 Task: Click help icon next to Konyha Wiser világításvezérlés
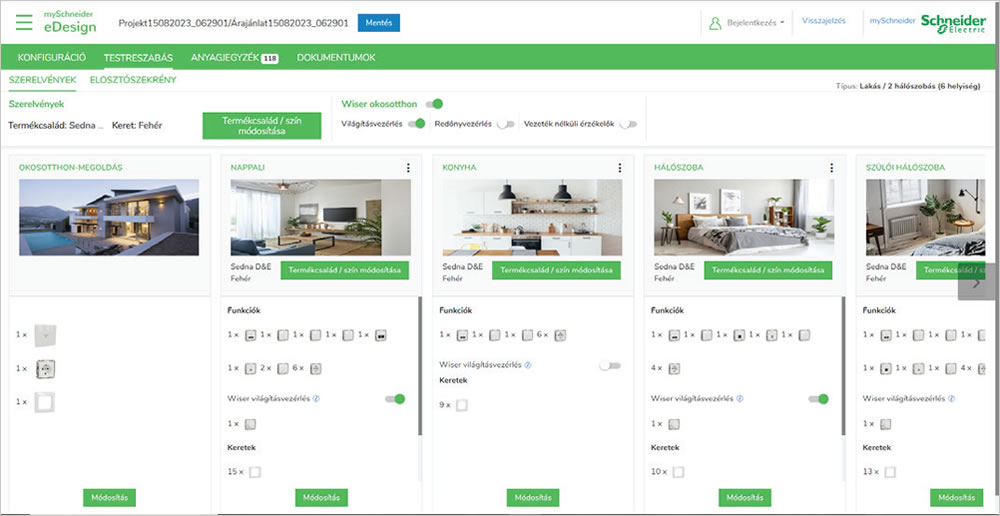529,365
